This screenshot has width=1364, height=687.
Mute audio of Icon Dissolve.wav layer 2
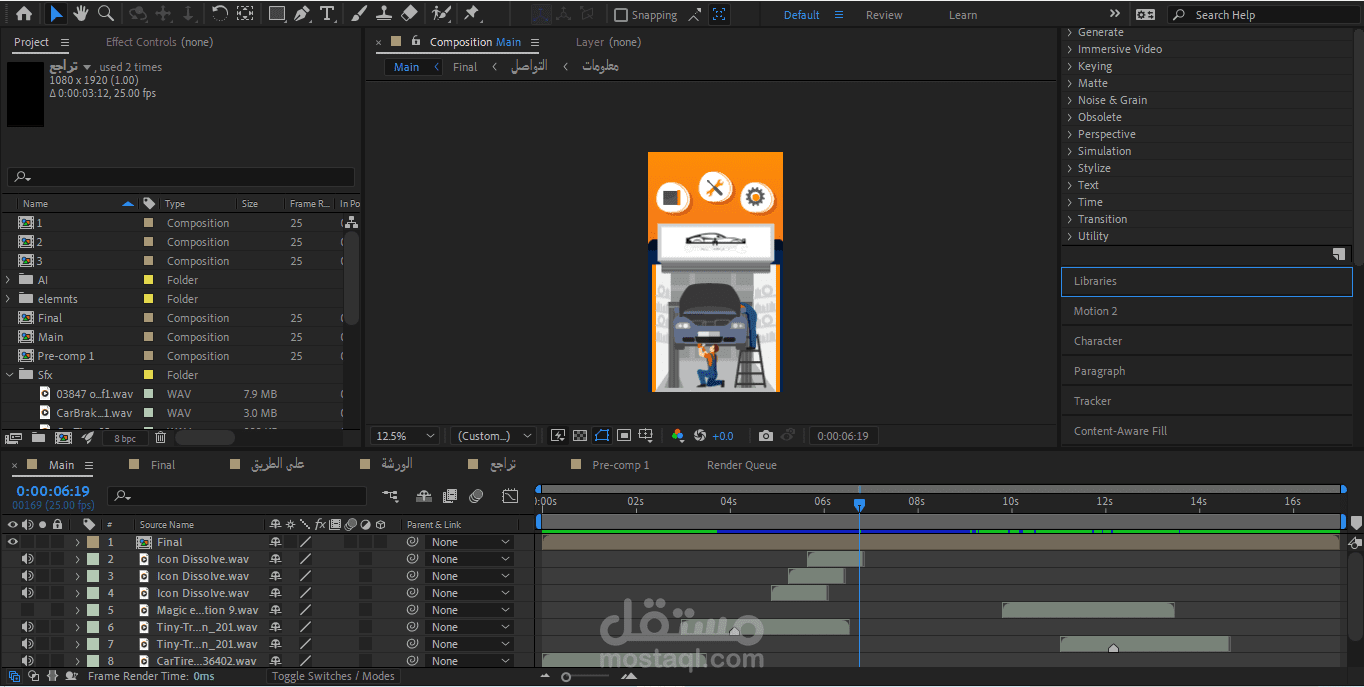click(x=28, y=559)
